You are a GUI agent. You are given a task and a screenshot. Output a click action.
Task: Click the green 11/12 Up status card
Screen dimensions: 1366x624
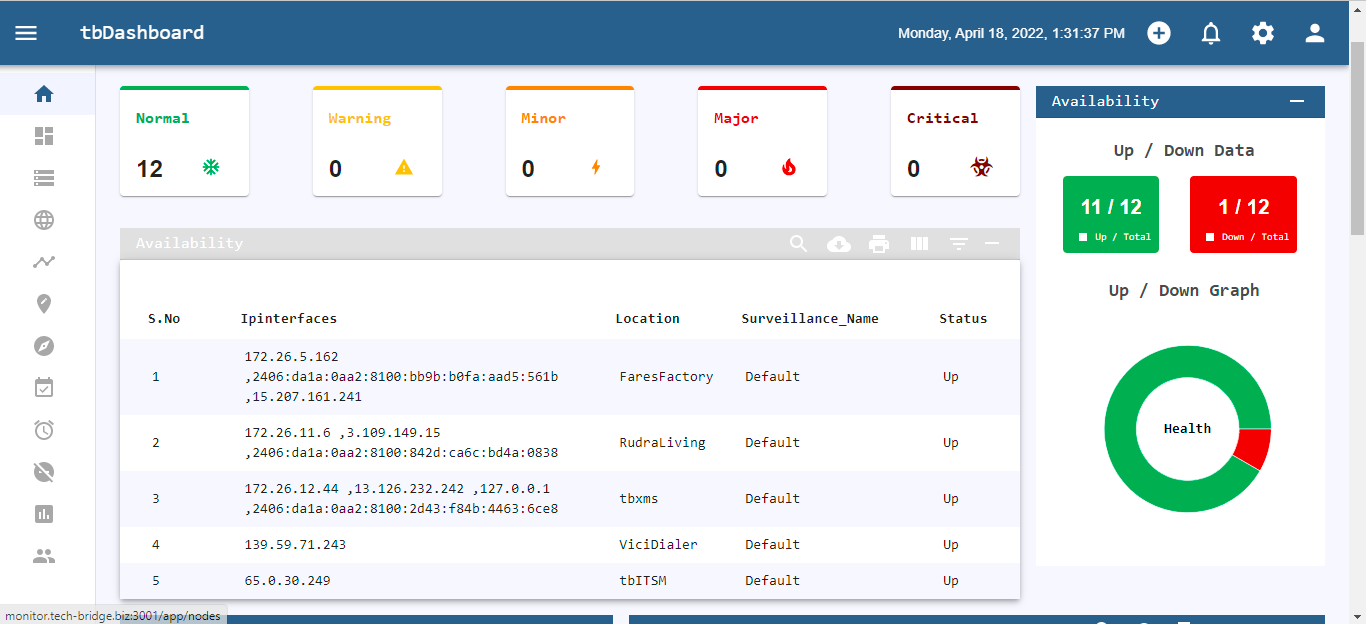(1111, 213)
